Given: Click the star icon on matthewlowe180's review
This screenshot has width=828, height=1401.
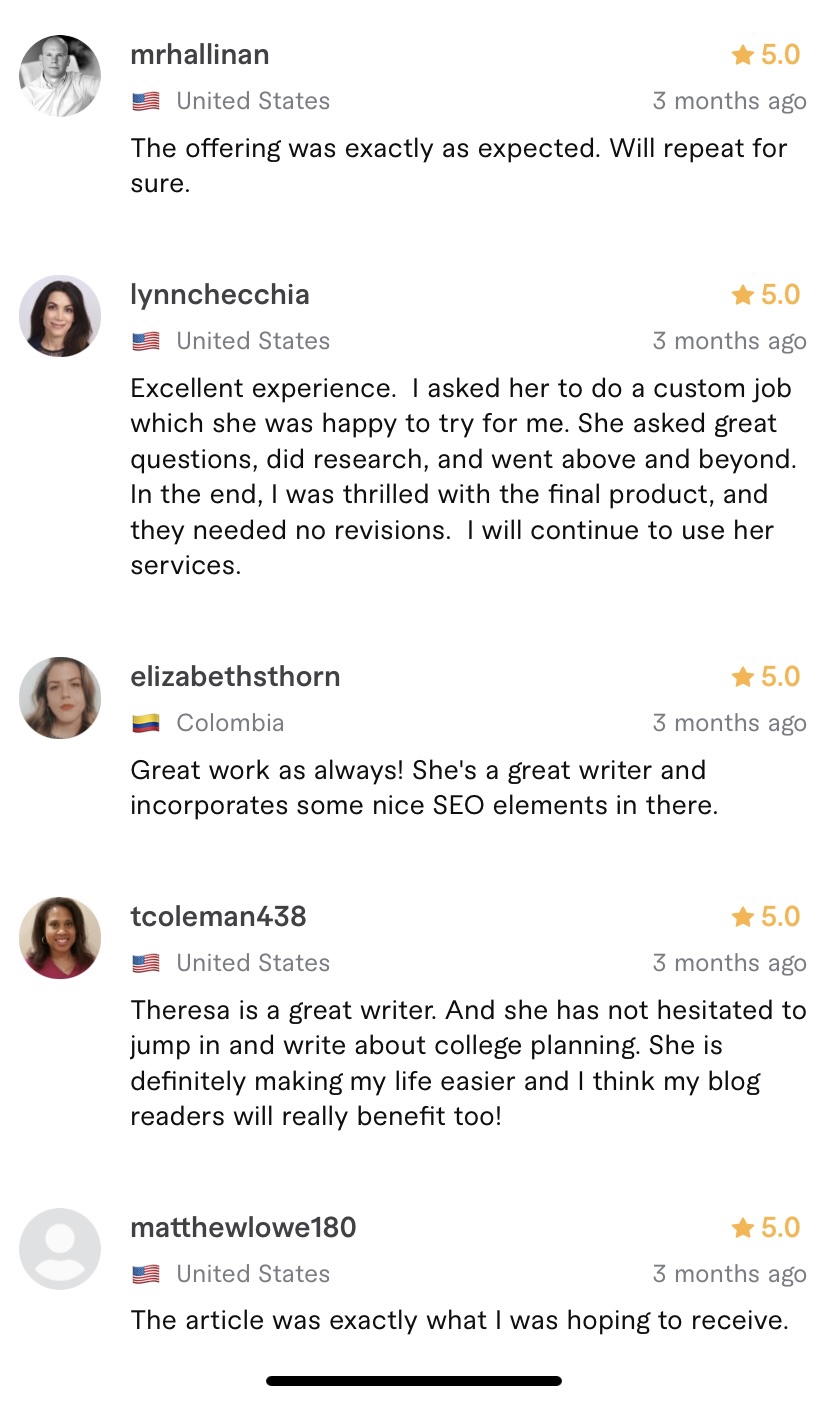Looking at the screenshot, I should 742,1228.
